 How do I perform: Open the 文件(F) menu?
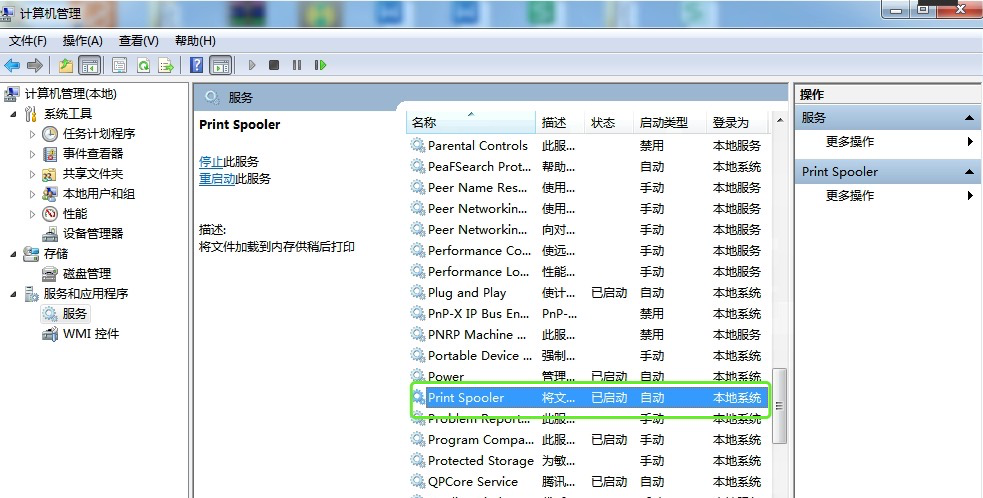coord(28,41)
